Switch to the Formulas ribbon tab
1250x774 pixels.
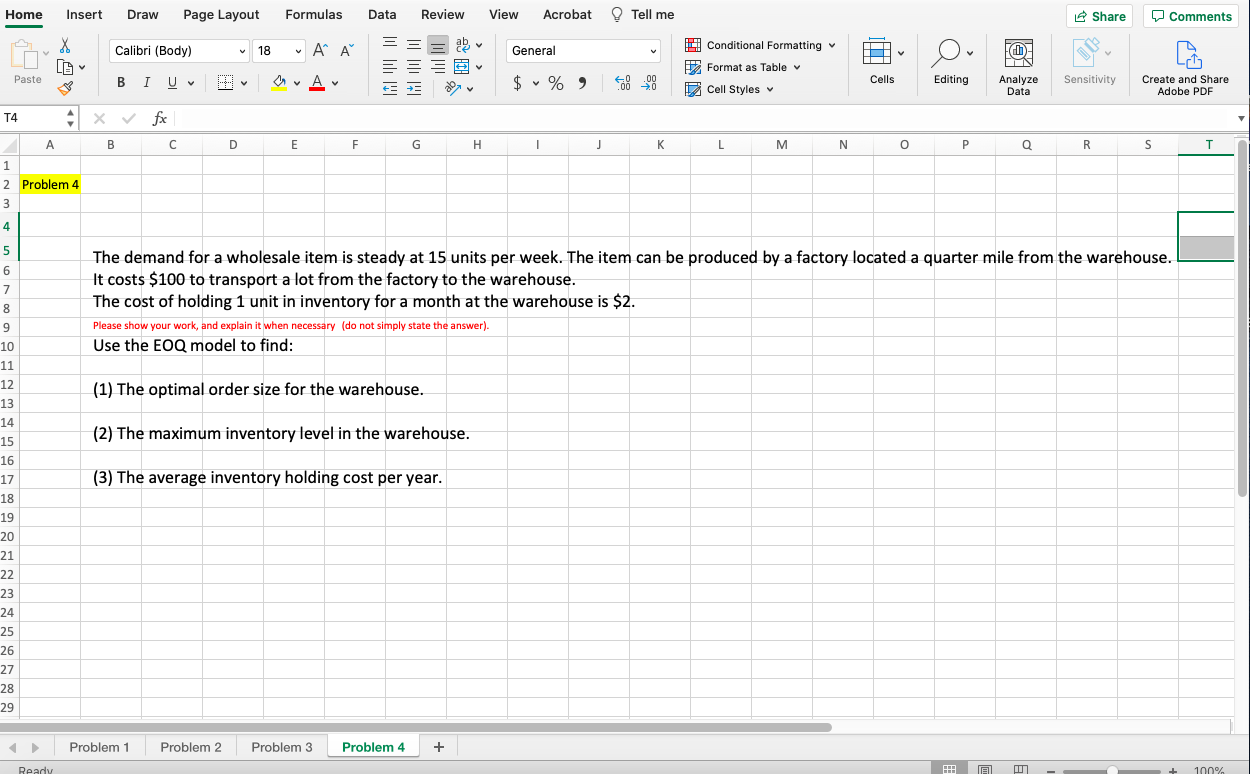coord(314,14)
